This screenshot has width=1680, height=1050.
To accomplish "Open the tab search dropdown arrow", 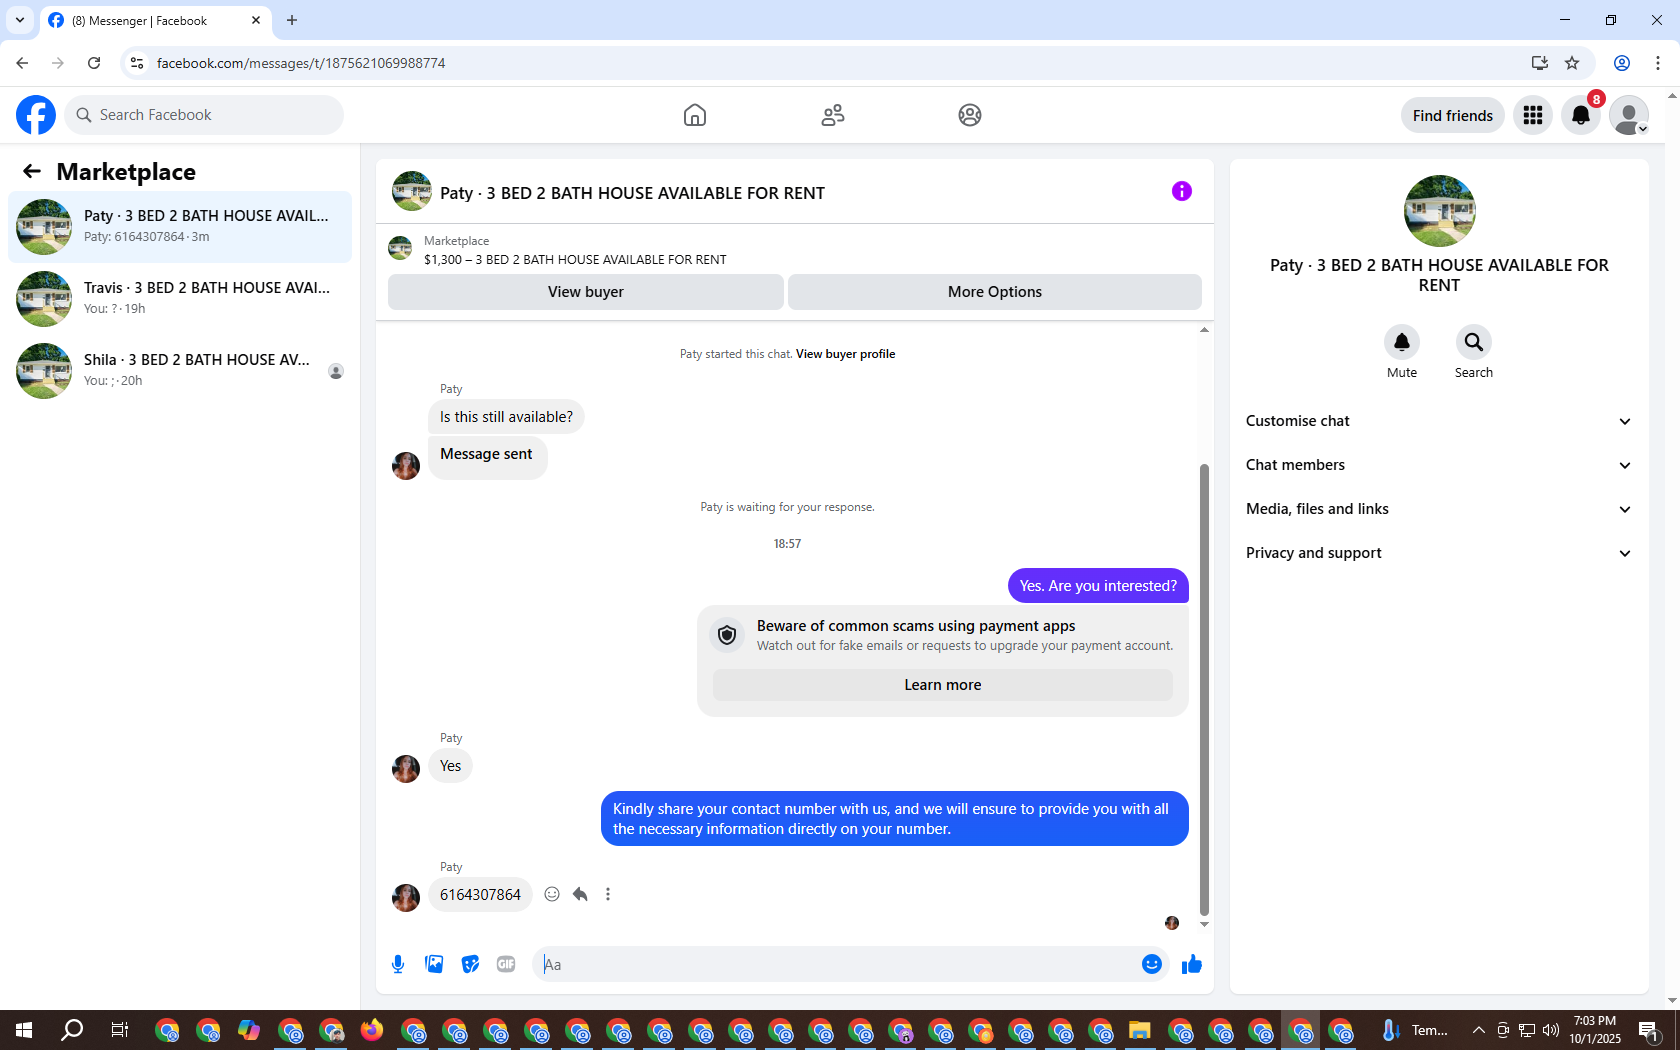I will click(x=20, y=20).
